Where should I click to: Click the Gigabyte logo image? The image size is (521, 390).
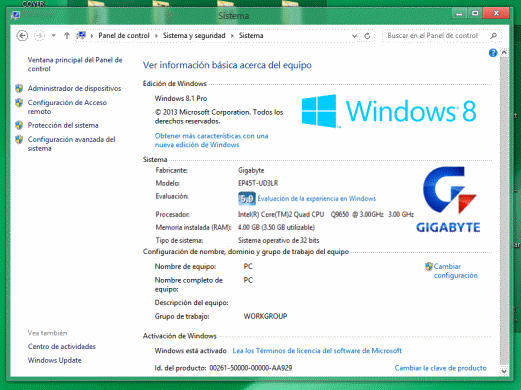[x=448, y=199]
